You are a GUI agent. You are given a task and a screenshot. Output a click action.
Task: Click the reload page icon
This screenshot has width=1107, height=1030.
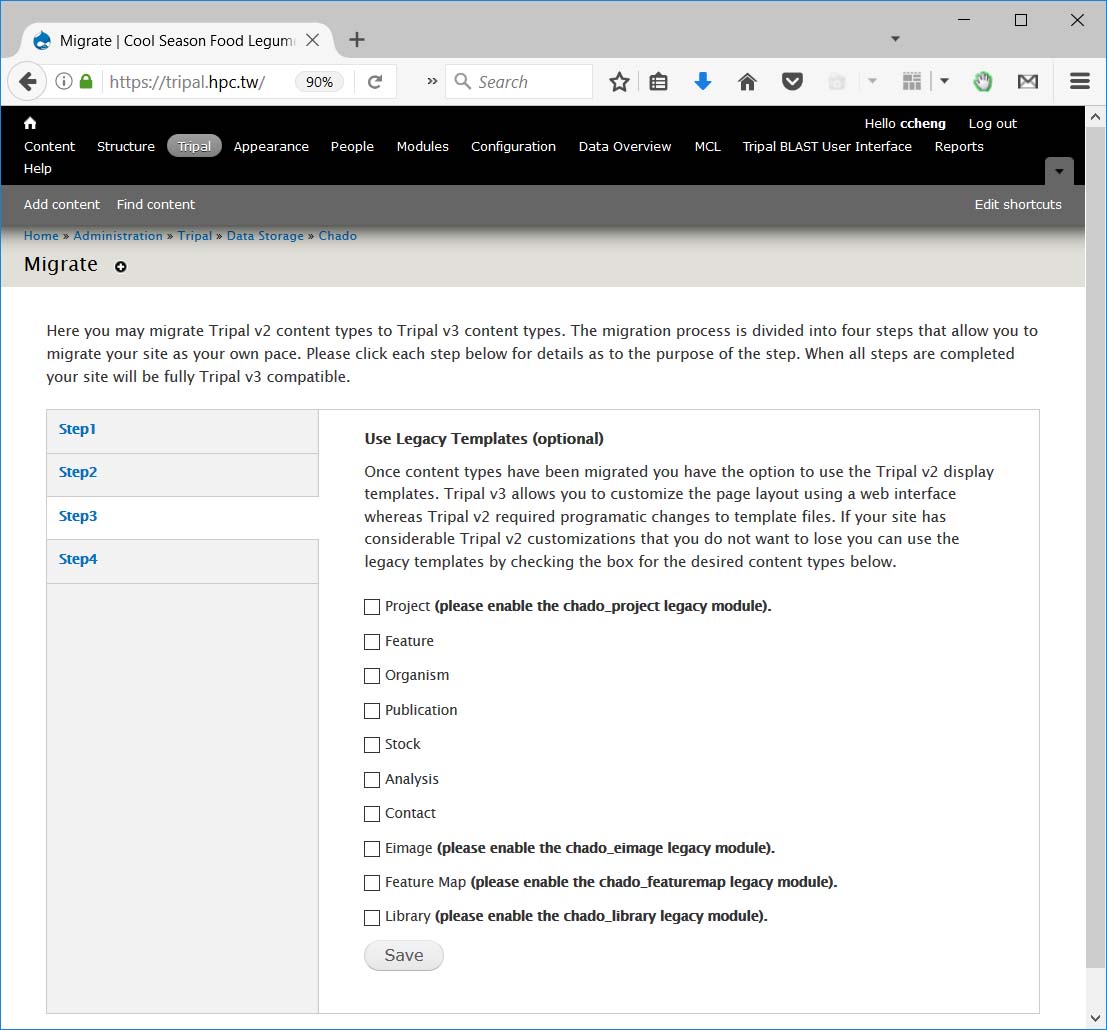(x=375, y=82)
